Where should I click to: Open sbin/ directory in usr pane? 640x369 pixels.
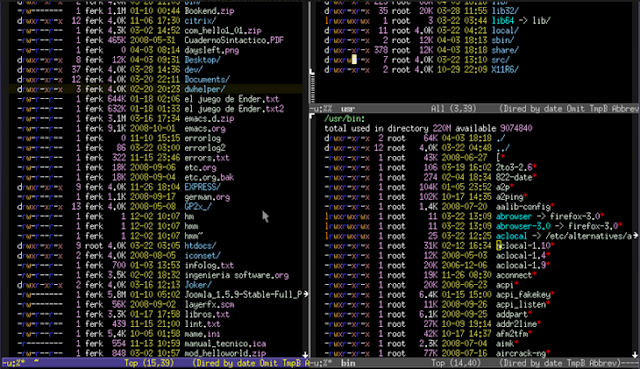502,40
